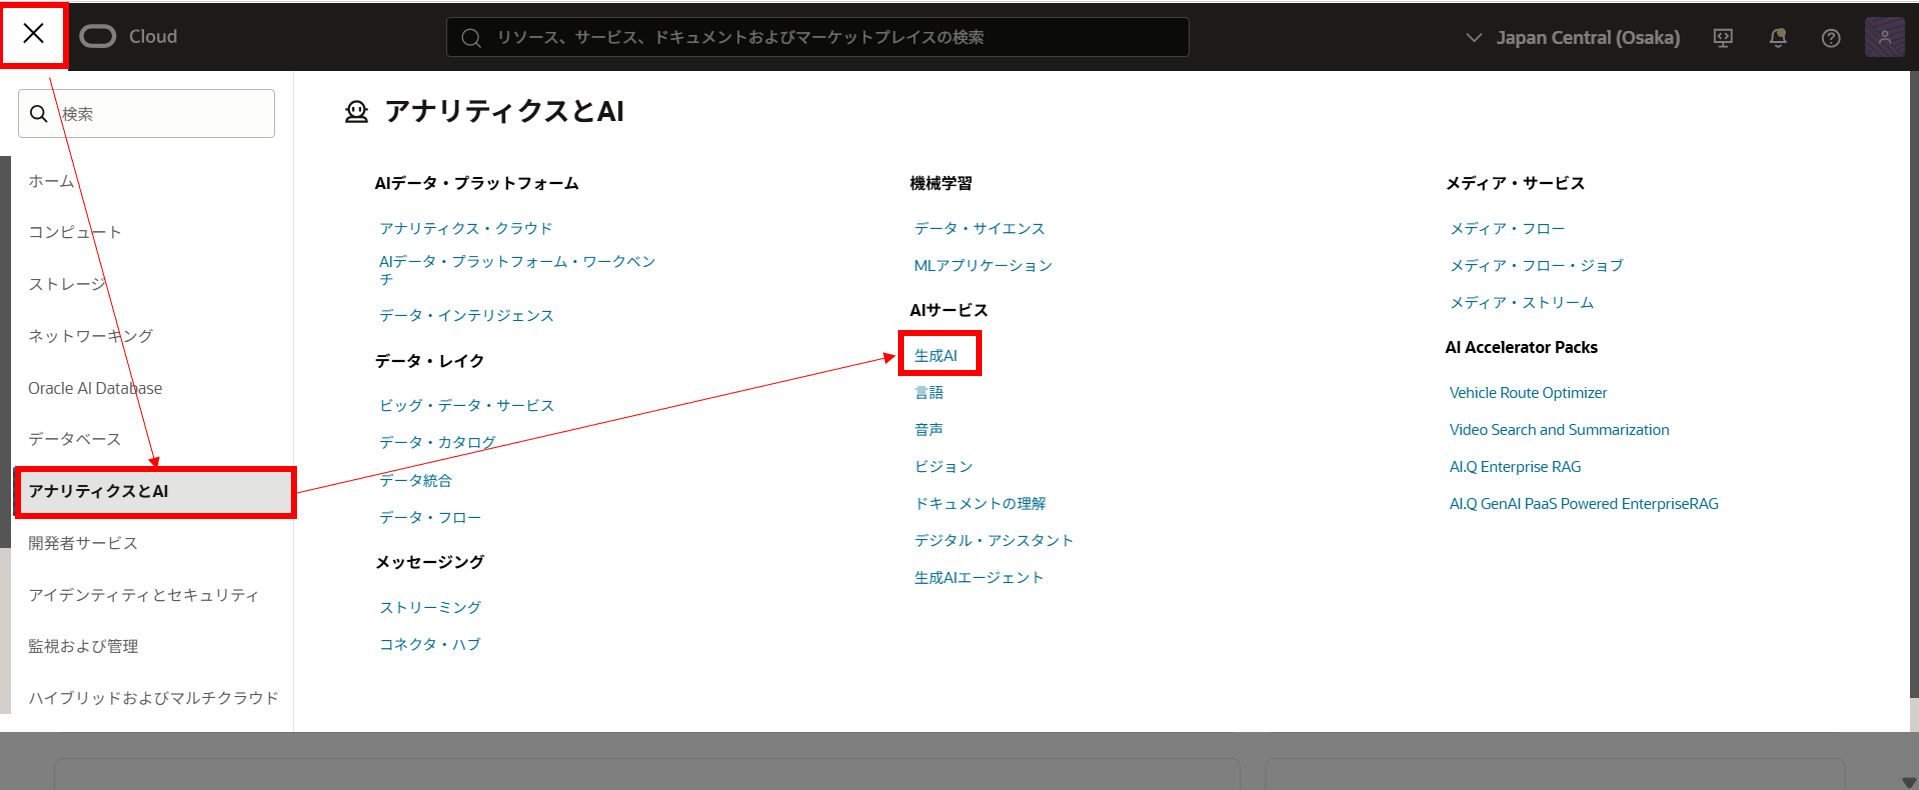This screenshot has width=1919, height=790.
Task: Open the ドキュメントの理解 link
Action: pyautogui.click(x=980, y=503)
